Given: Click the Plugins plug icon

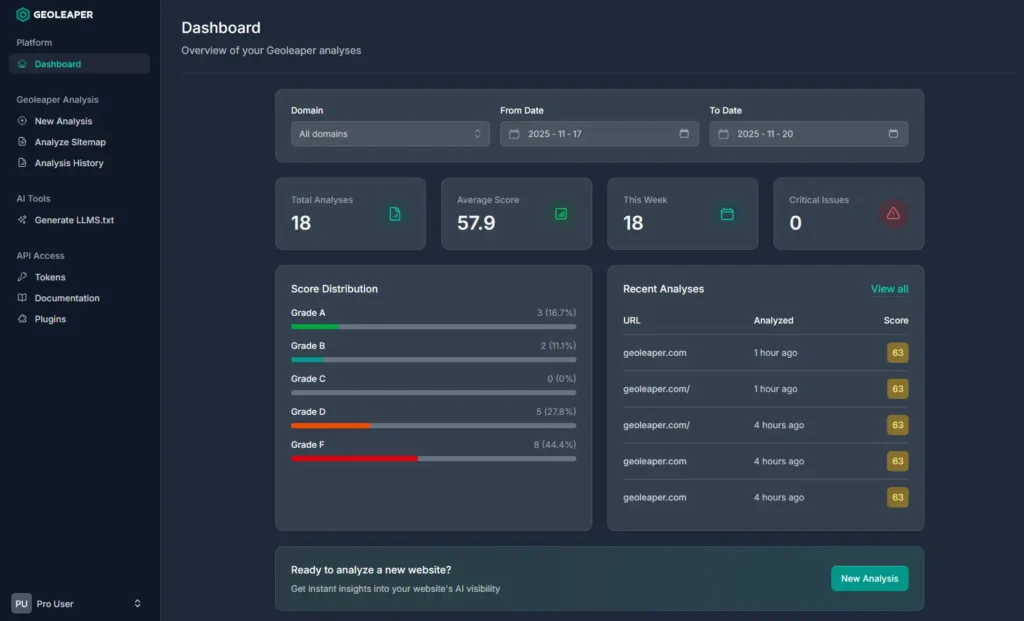Looking at the screenshot, I should pyautogui.click(x=22, y=319).
